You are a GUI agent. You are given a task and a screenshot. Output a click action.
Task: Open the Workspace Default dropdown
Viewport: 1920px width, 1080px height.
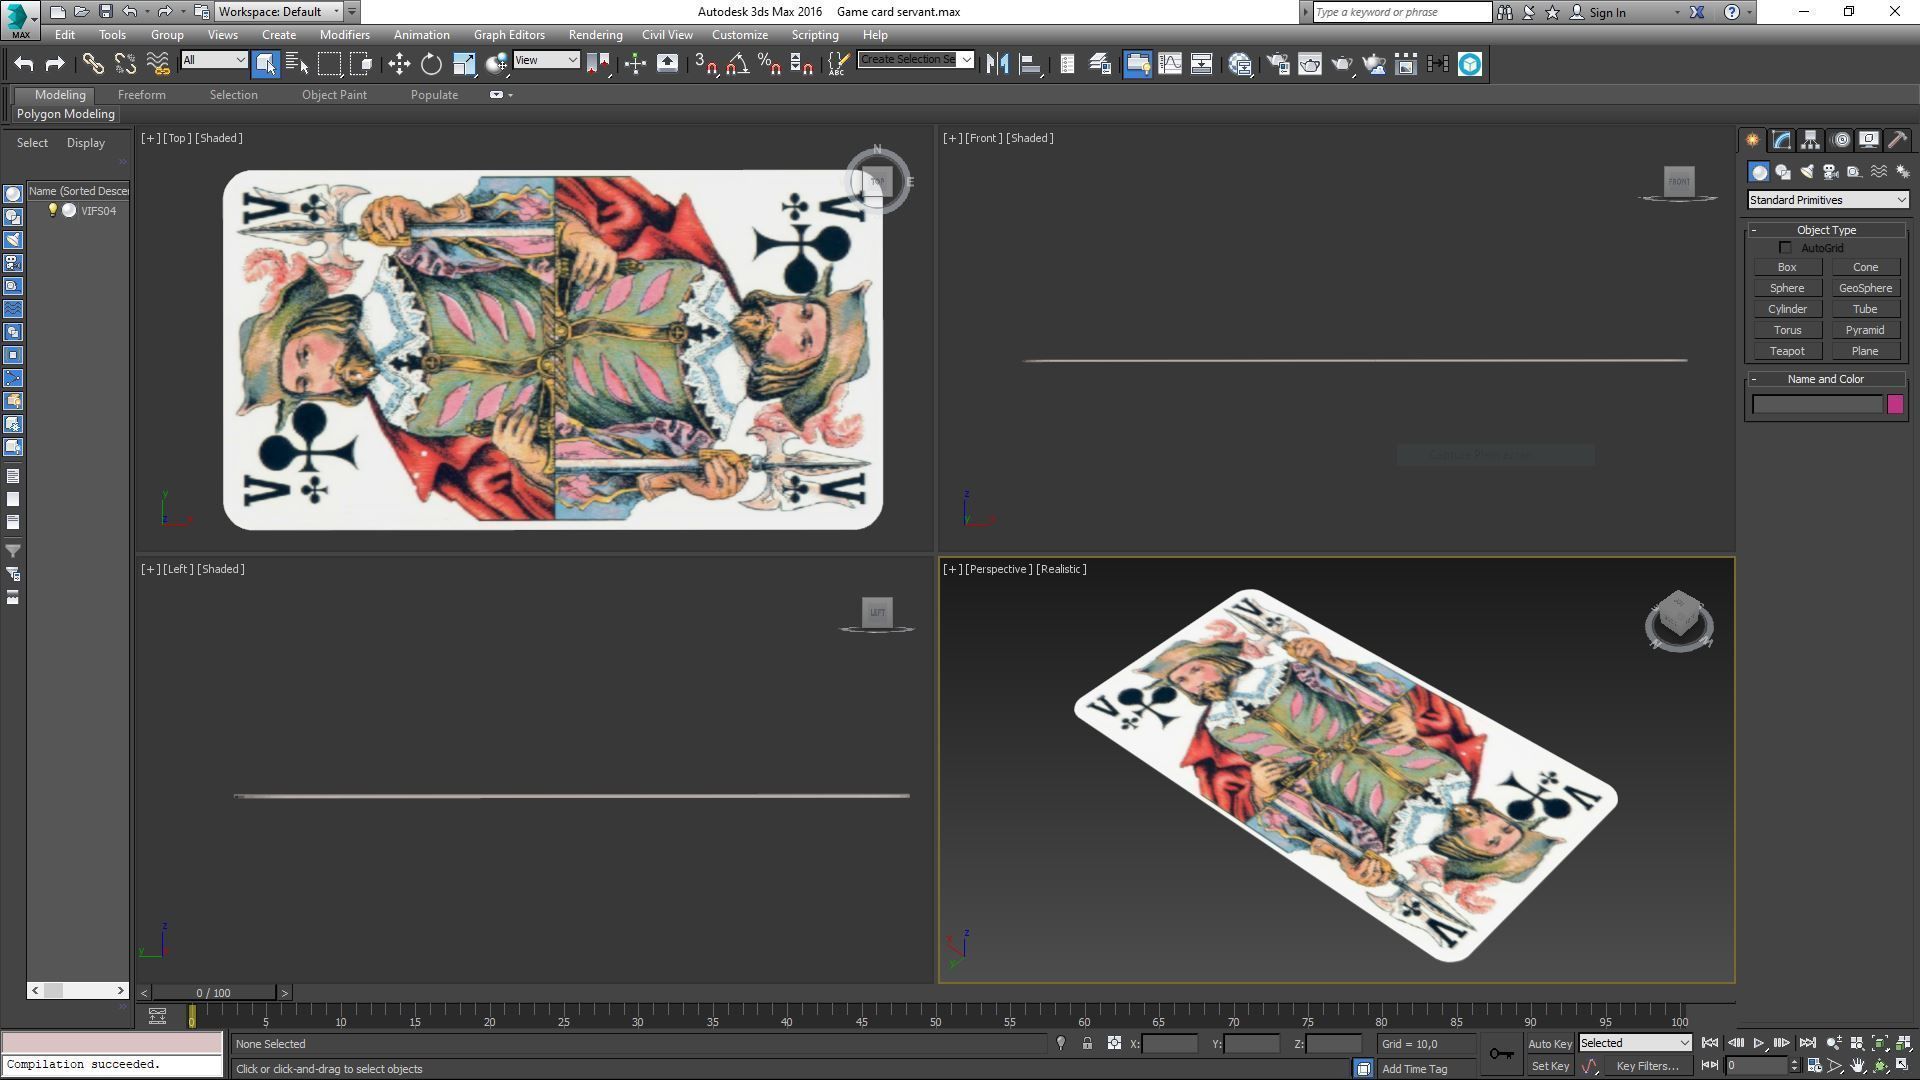coord(279,12)
